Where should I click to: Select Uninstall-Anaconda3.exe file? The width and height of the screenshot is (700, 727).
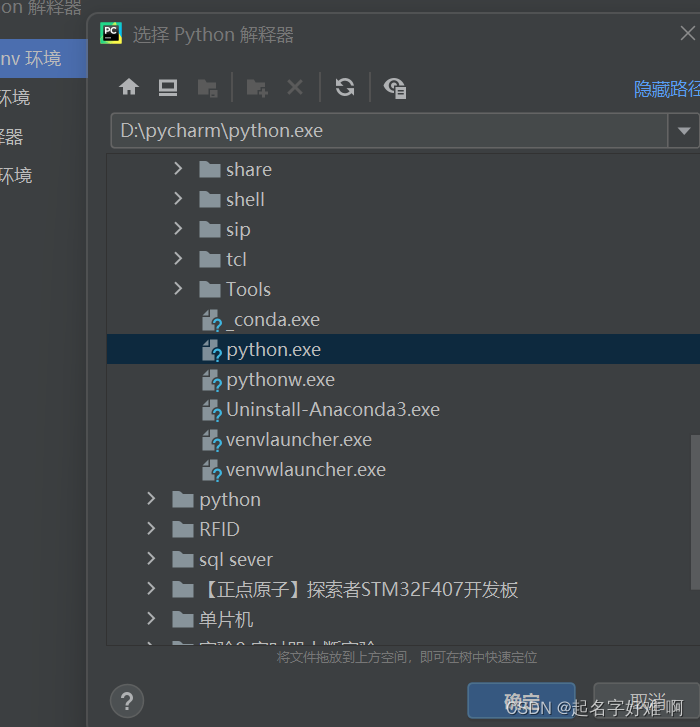[333, 410]
